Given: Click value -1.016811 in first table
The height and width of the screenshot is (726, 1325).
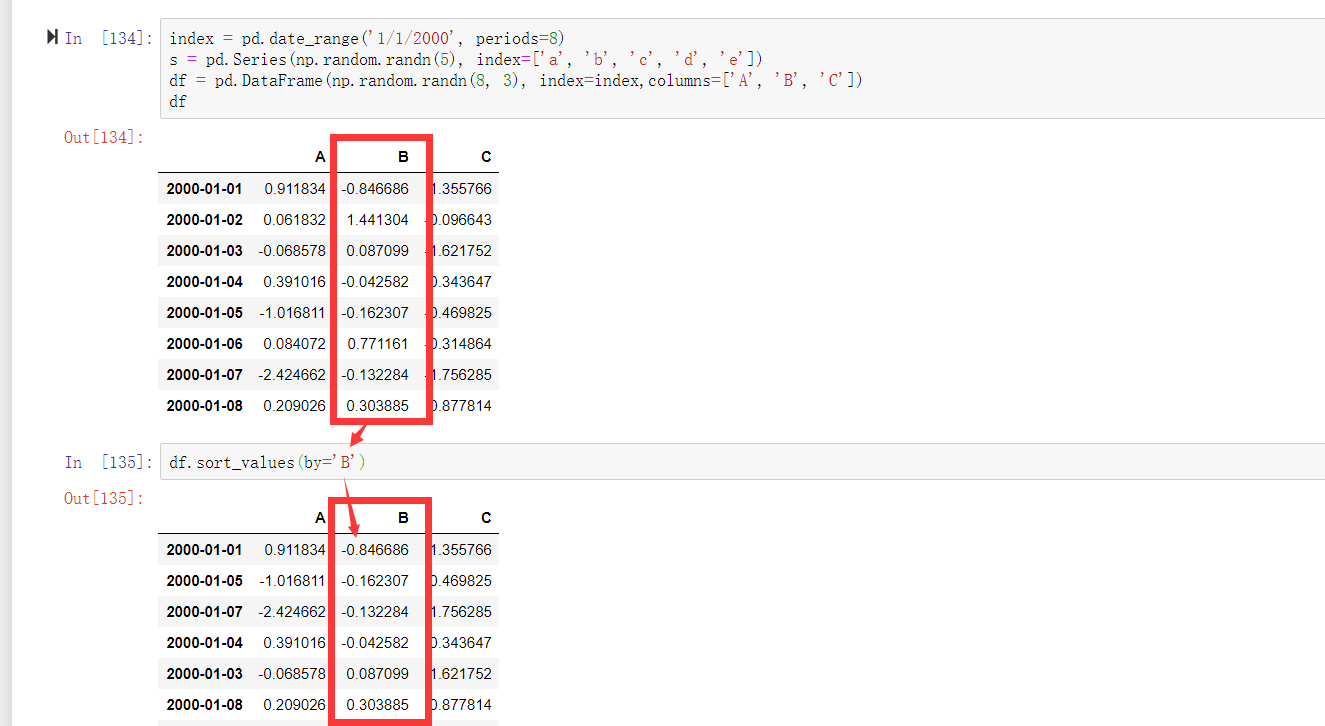Looking at the screenshot, I should [292, 312].
